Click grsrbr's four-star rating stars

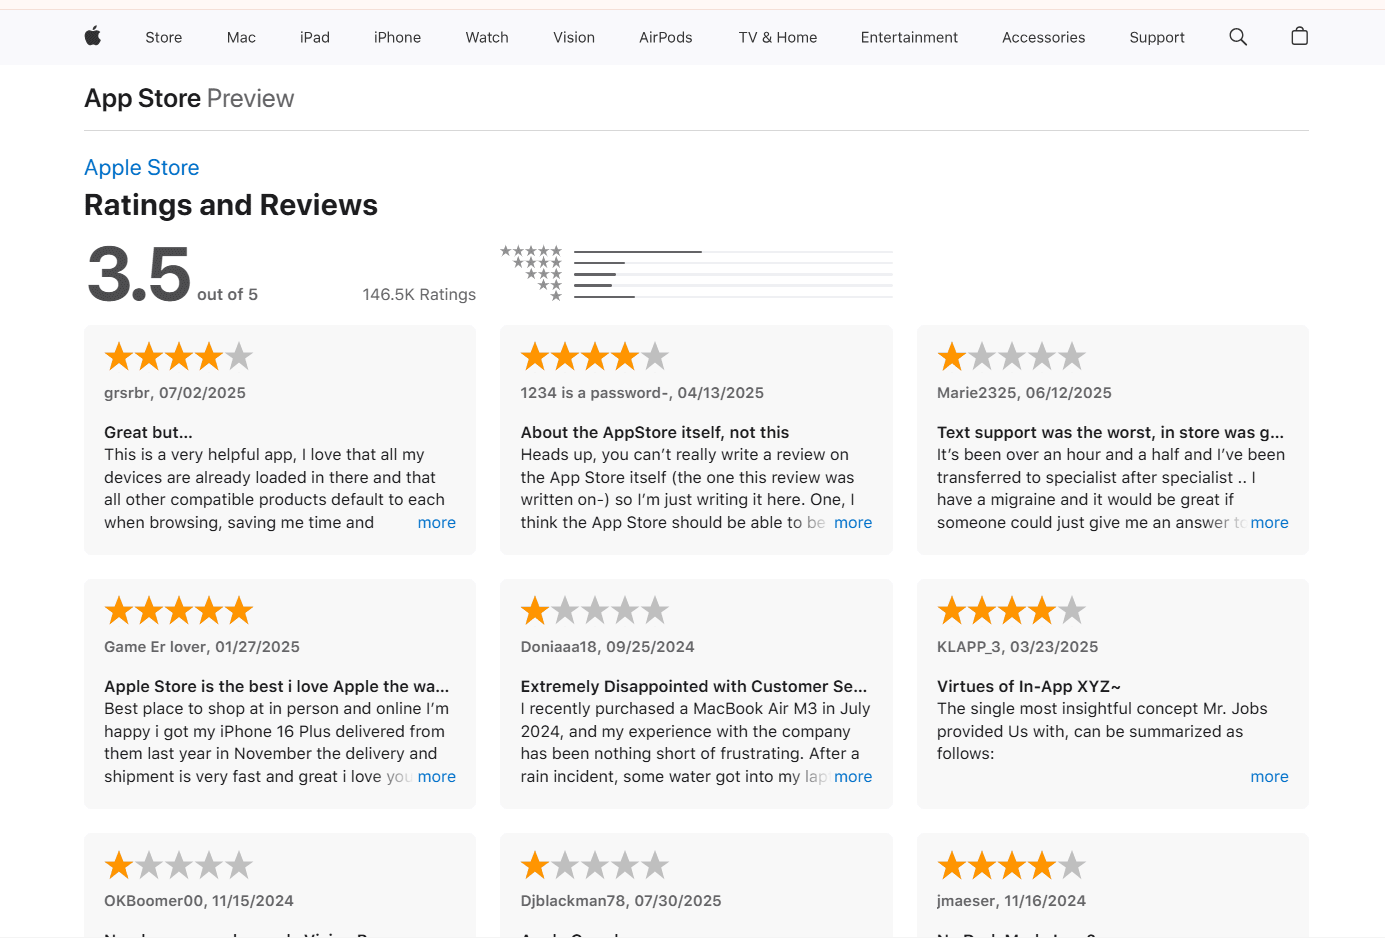(178, 356)
